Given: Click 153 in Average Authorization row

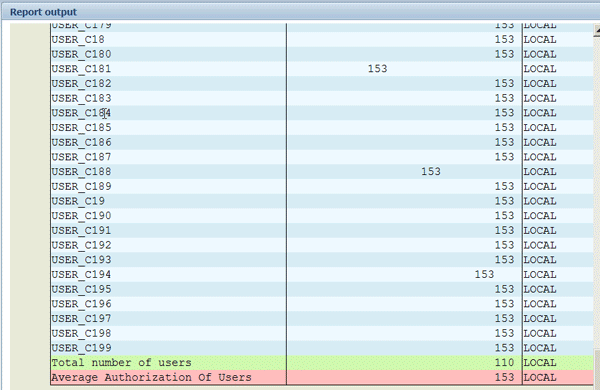Looking at the screenshot, I should coord(504,377).
